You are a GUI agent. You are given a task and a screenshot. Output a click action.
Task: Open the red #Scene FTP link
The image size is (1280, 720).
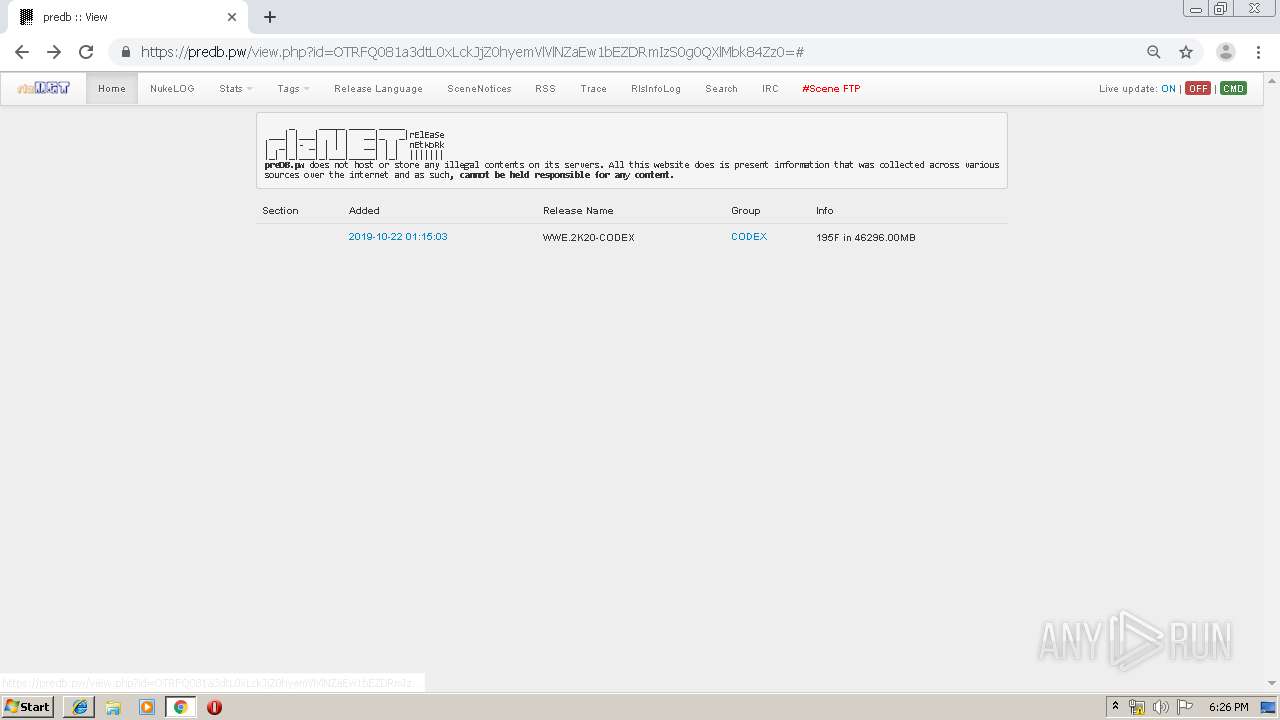831,89
